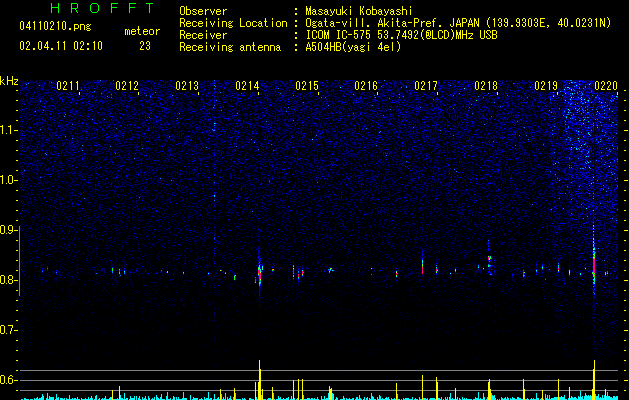Click the 0213 time marker
629x400 pixels.
pos(187,86)
